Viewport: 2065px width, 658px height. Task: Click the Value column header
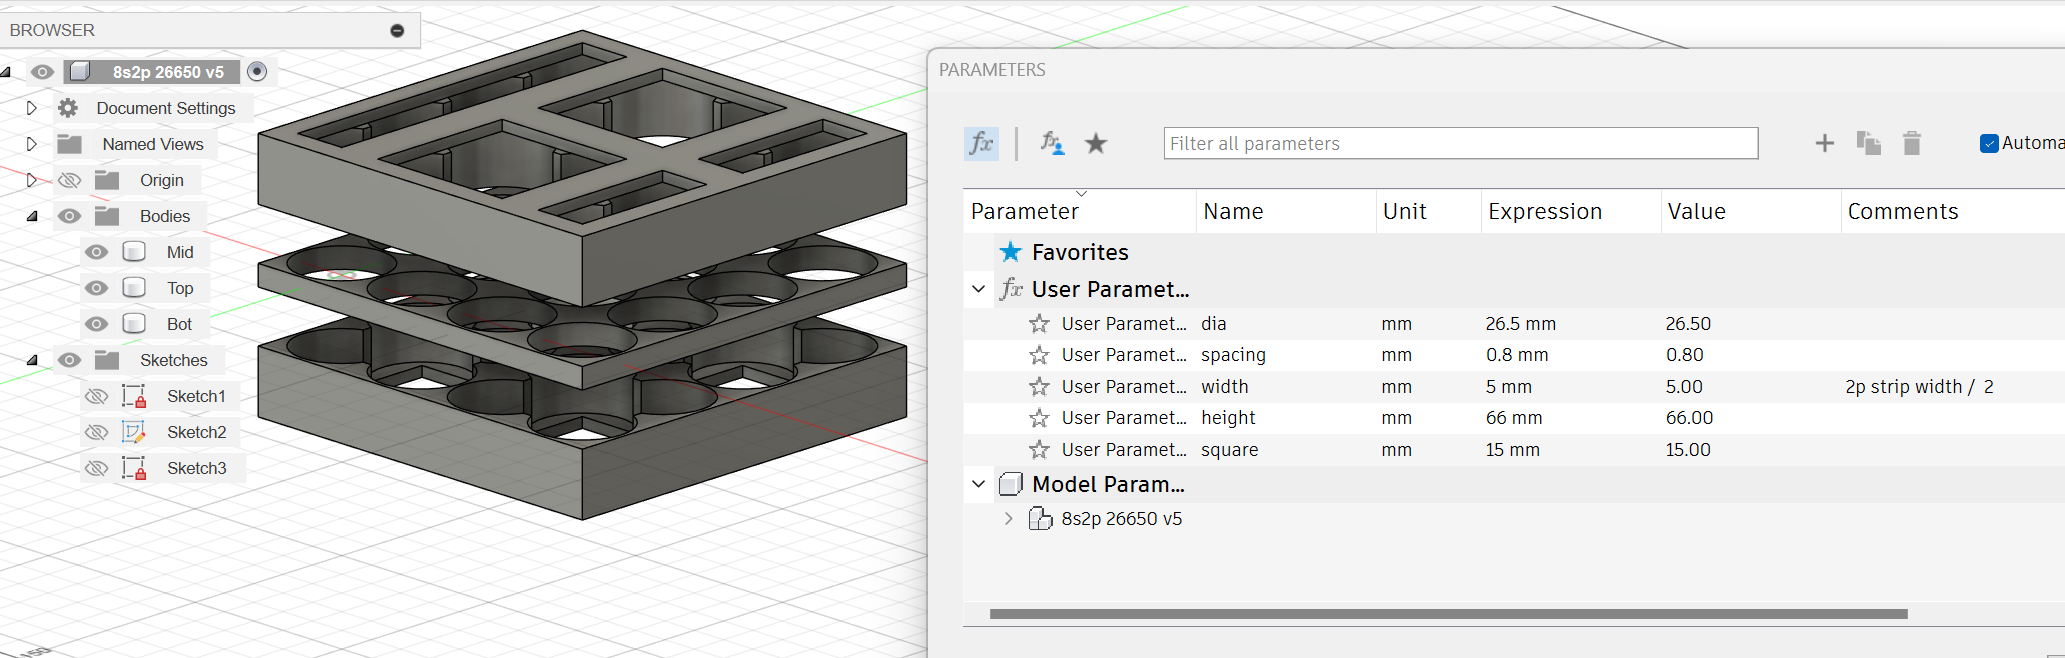tap(1751, 211)
